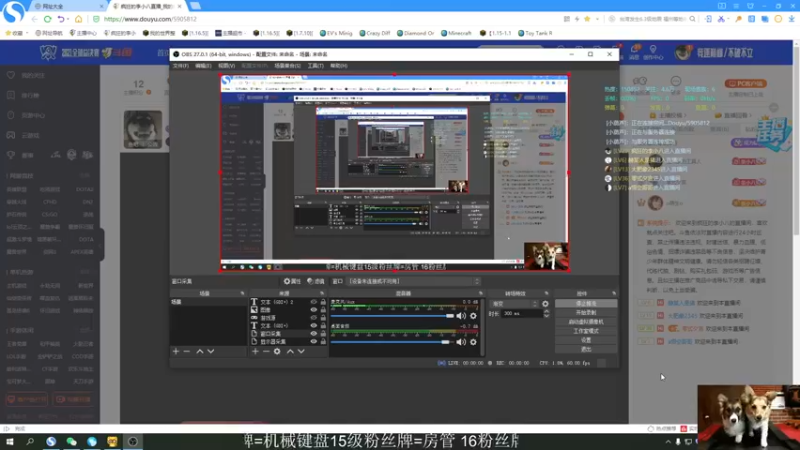This screenshot has height=450, width=800.
Task: Pop out the Controls dock panel
Action: click(614, 293)
